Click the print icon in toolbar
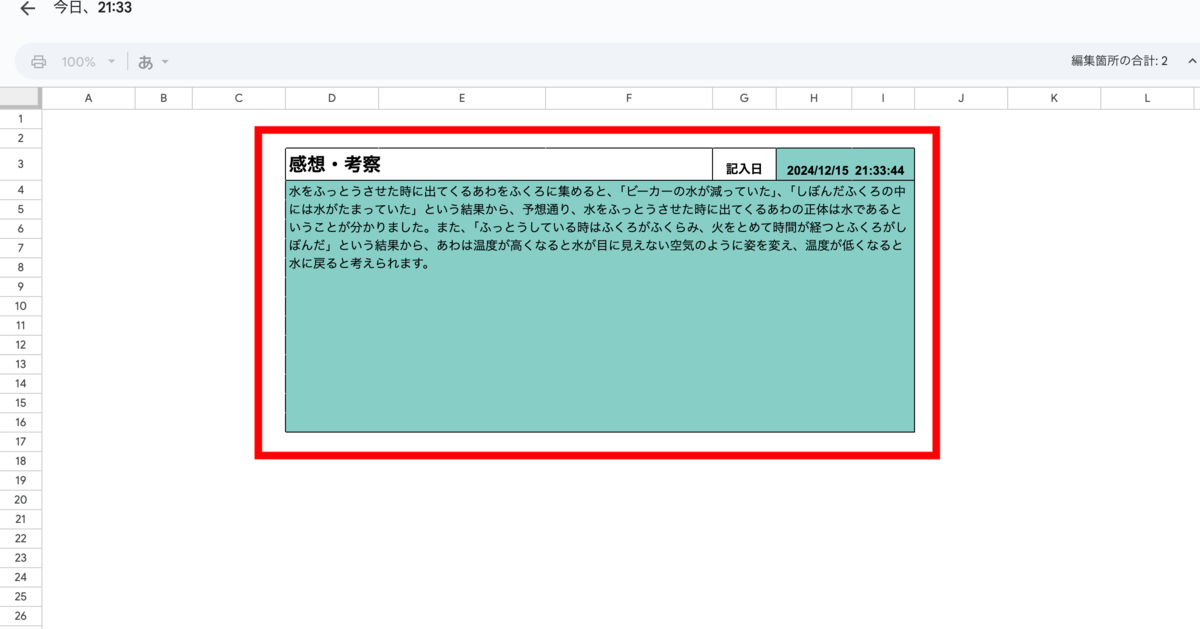Screen dimensions: 1200x629 (x=39, y=62)
